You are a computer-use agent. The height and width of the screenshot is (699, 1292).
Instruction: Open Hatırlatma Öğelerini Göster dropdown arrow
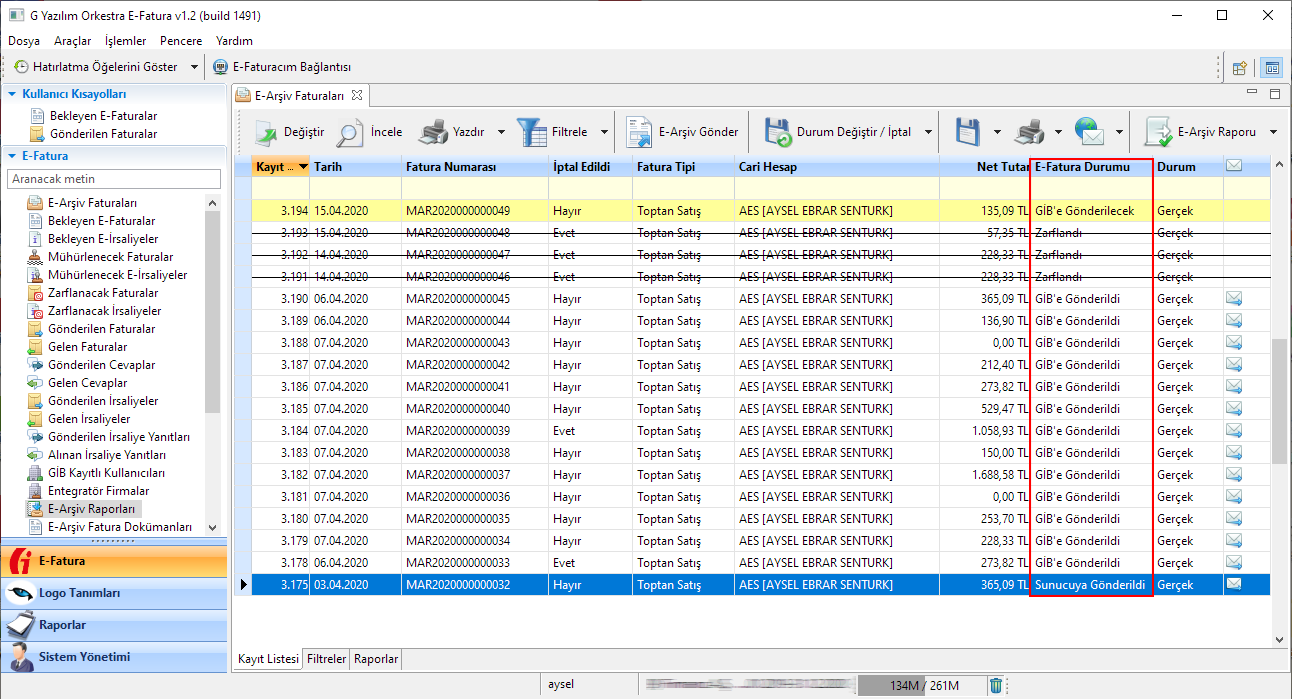point(195,67)
